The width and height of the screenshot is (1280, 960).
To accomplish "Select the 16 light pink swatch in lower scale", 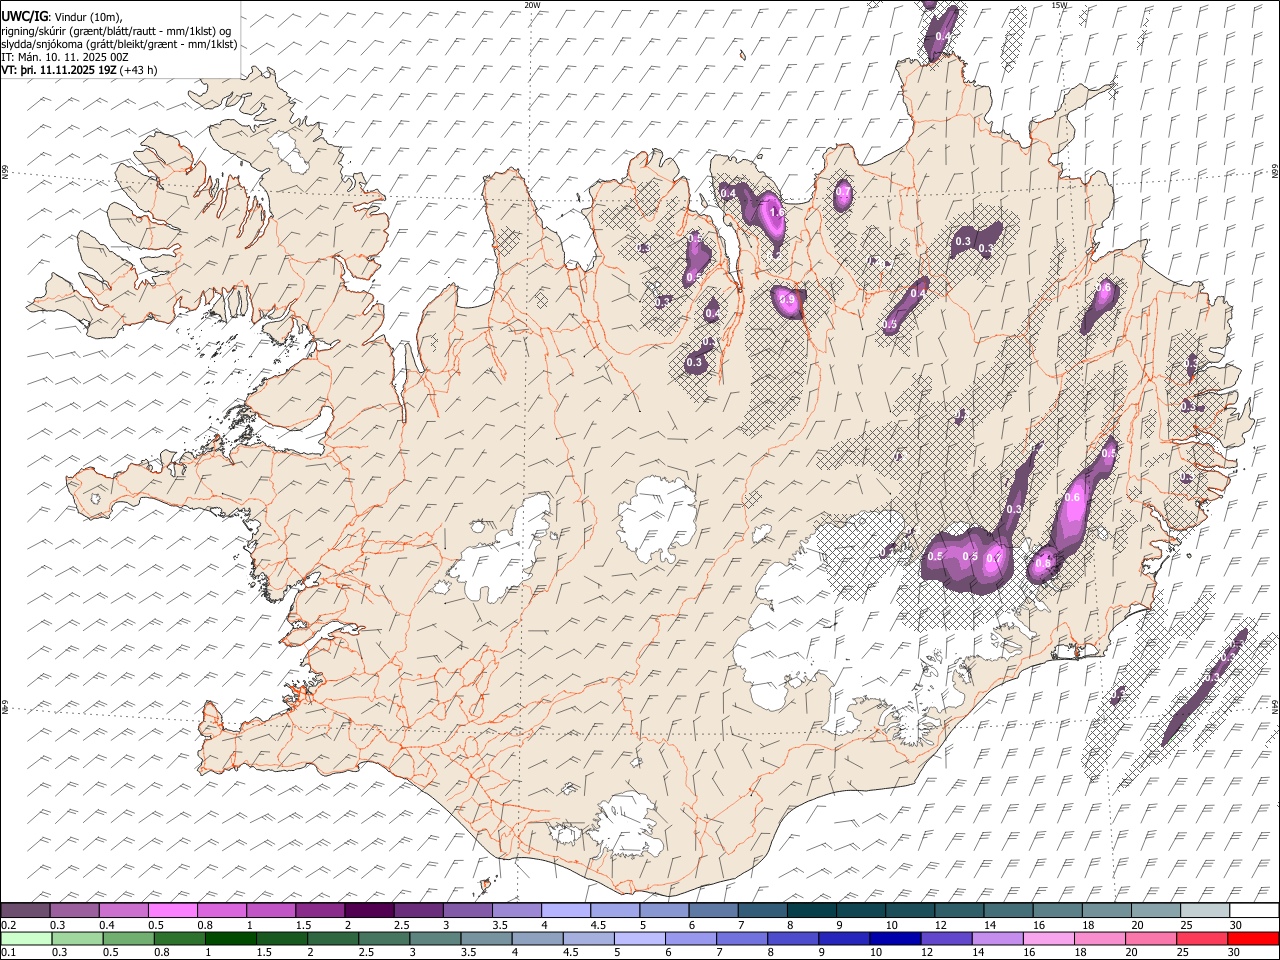I will (x=1049, y=938).
